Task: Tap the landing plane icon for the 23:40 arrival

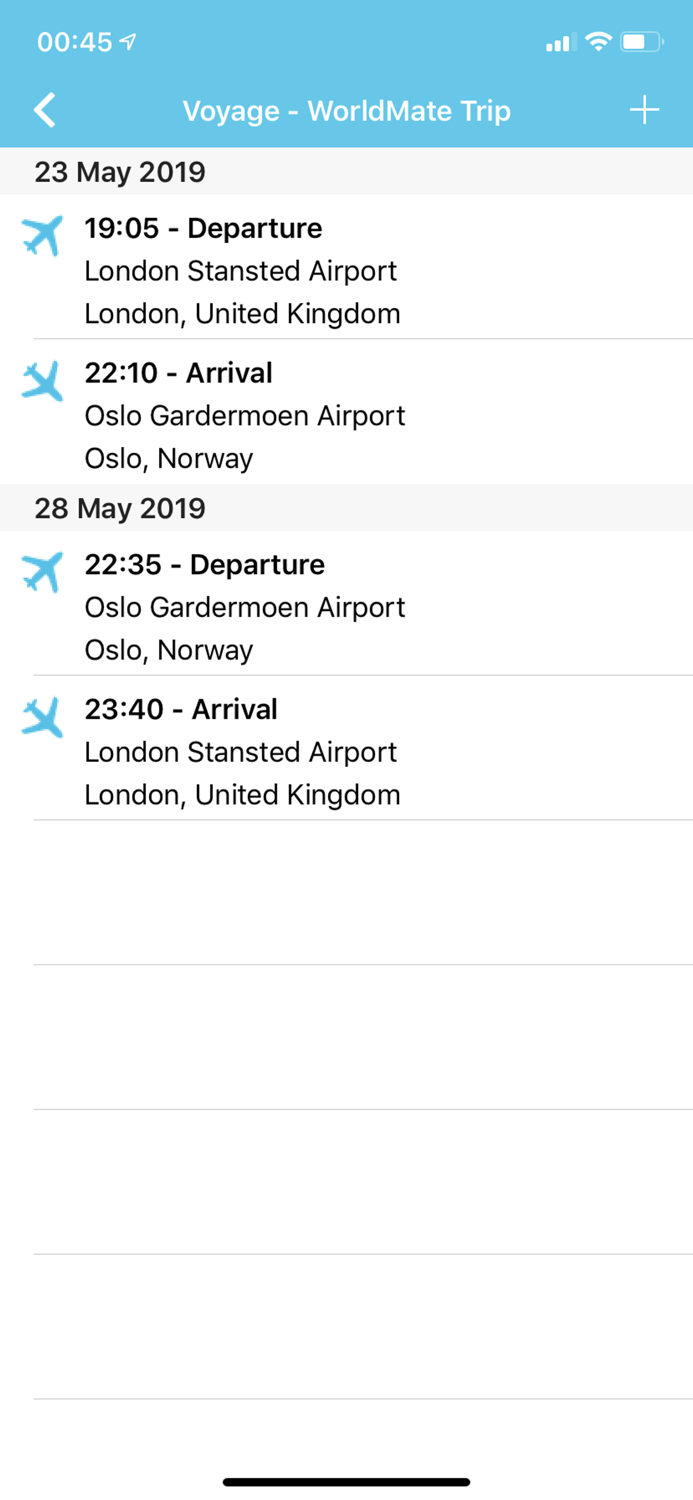Action: [41, 716]
